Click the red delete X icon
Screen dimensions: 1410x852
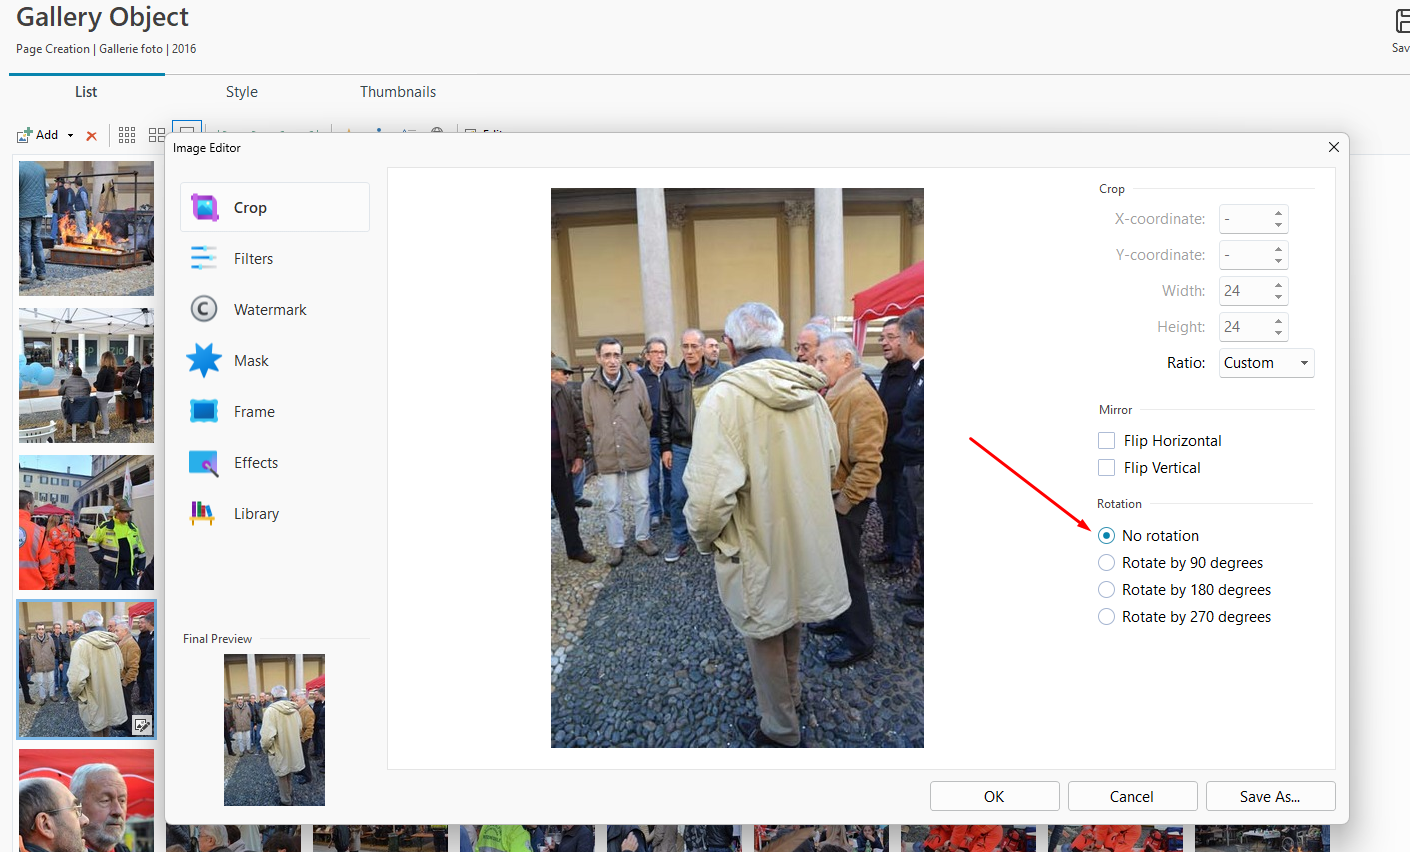click(91, 136)
